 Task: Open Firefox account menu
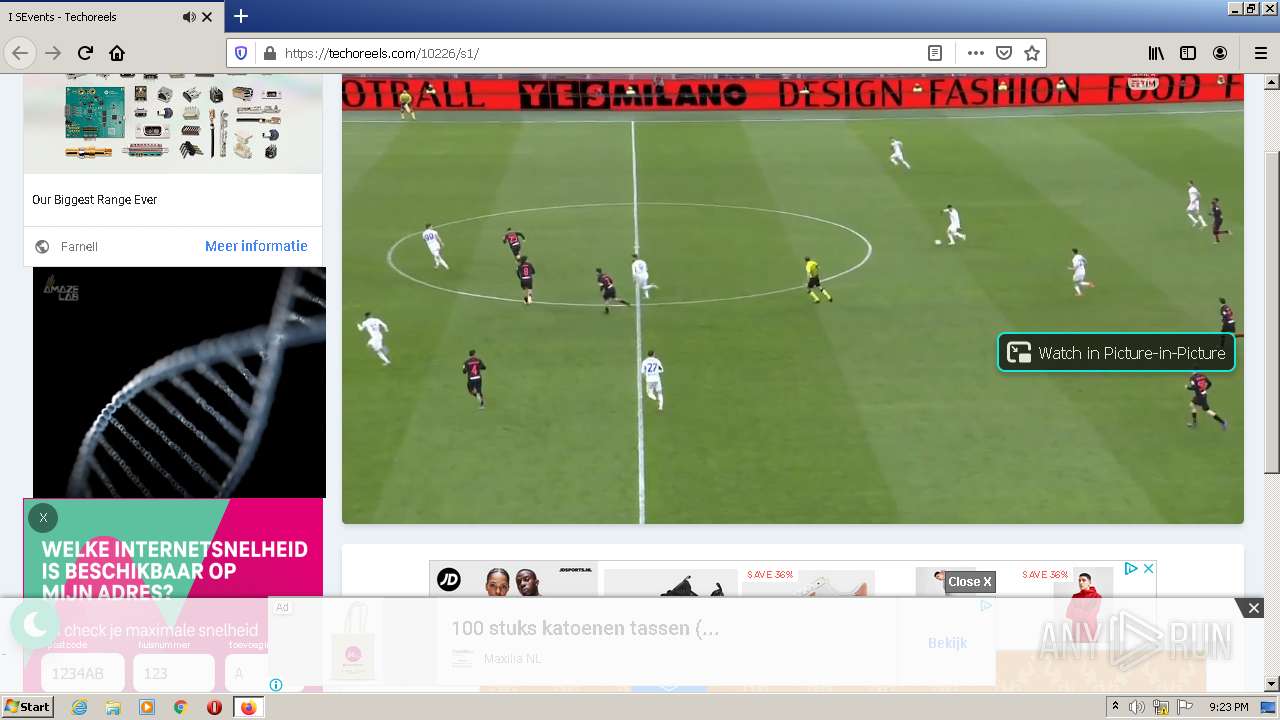(1220, 53)
